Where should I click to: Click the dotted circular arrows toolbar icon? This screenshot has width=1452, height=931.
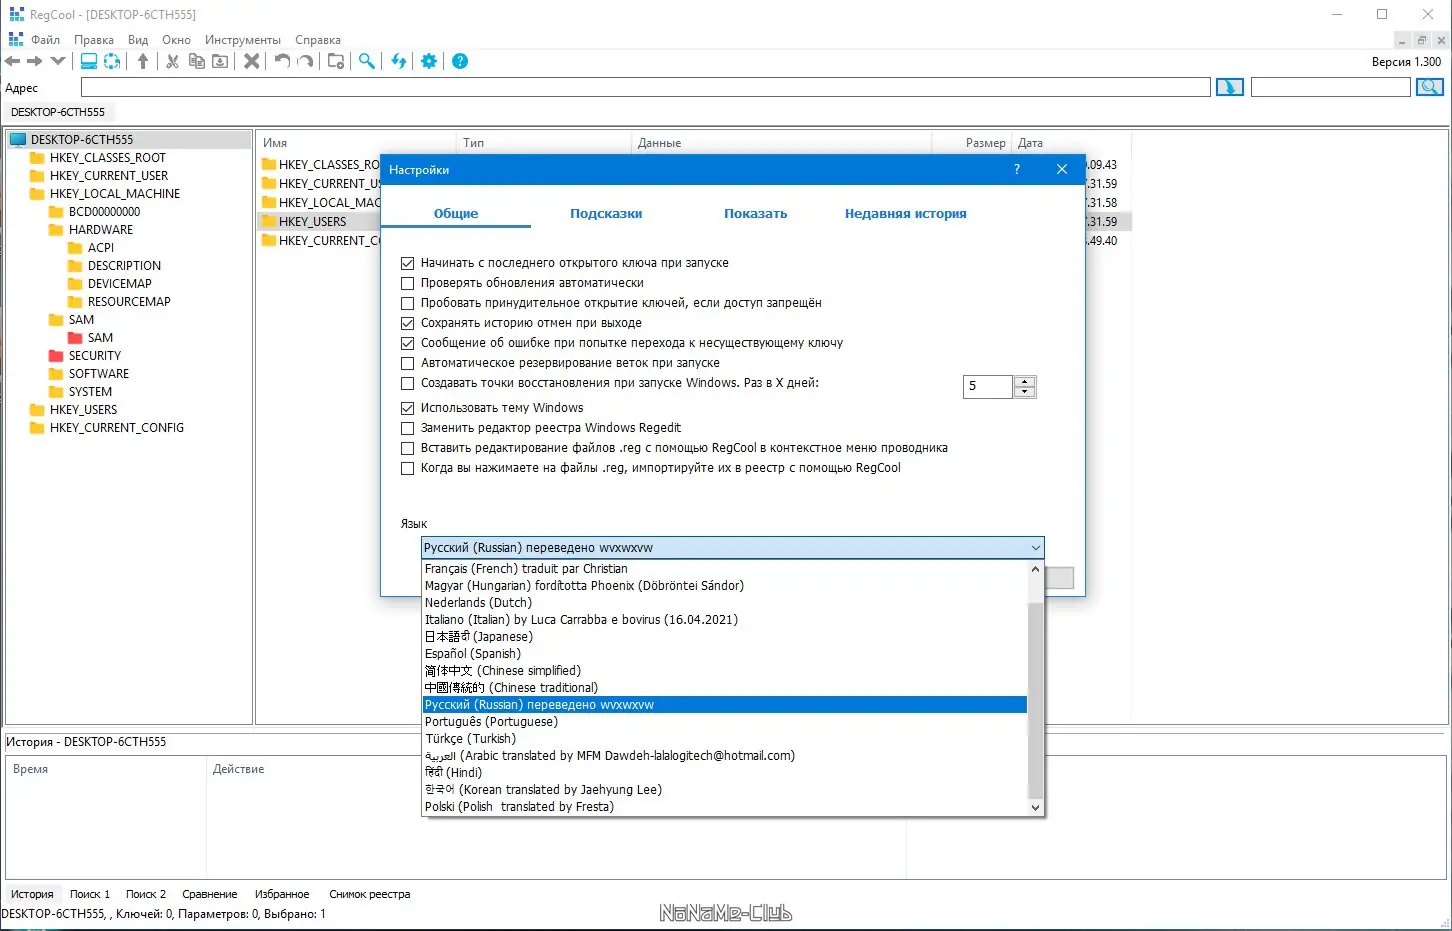pyautogui.click(x=112, y=61)
